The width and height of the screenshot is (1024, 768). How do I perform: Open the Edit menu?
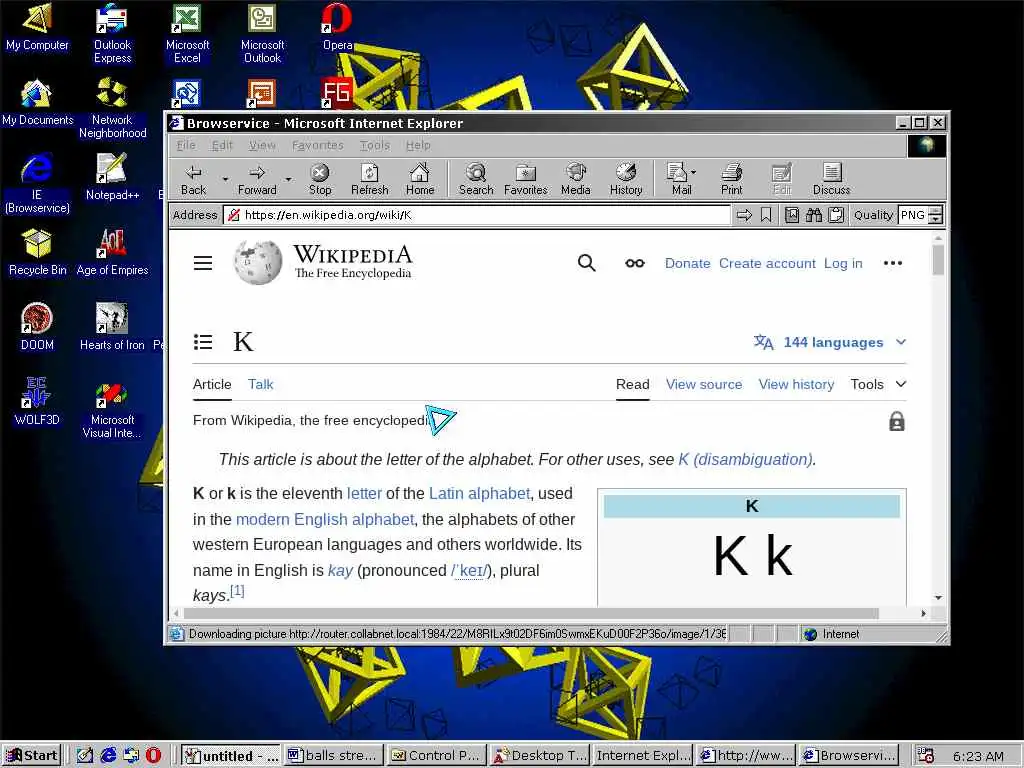coord(222,145)
